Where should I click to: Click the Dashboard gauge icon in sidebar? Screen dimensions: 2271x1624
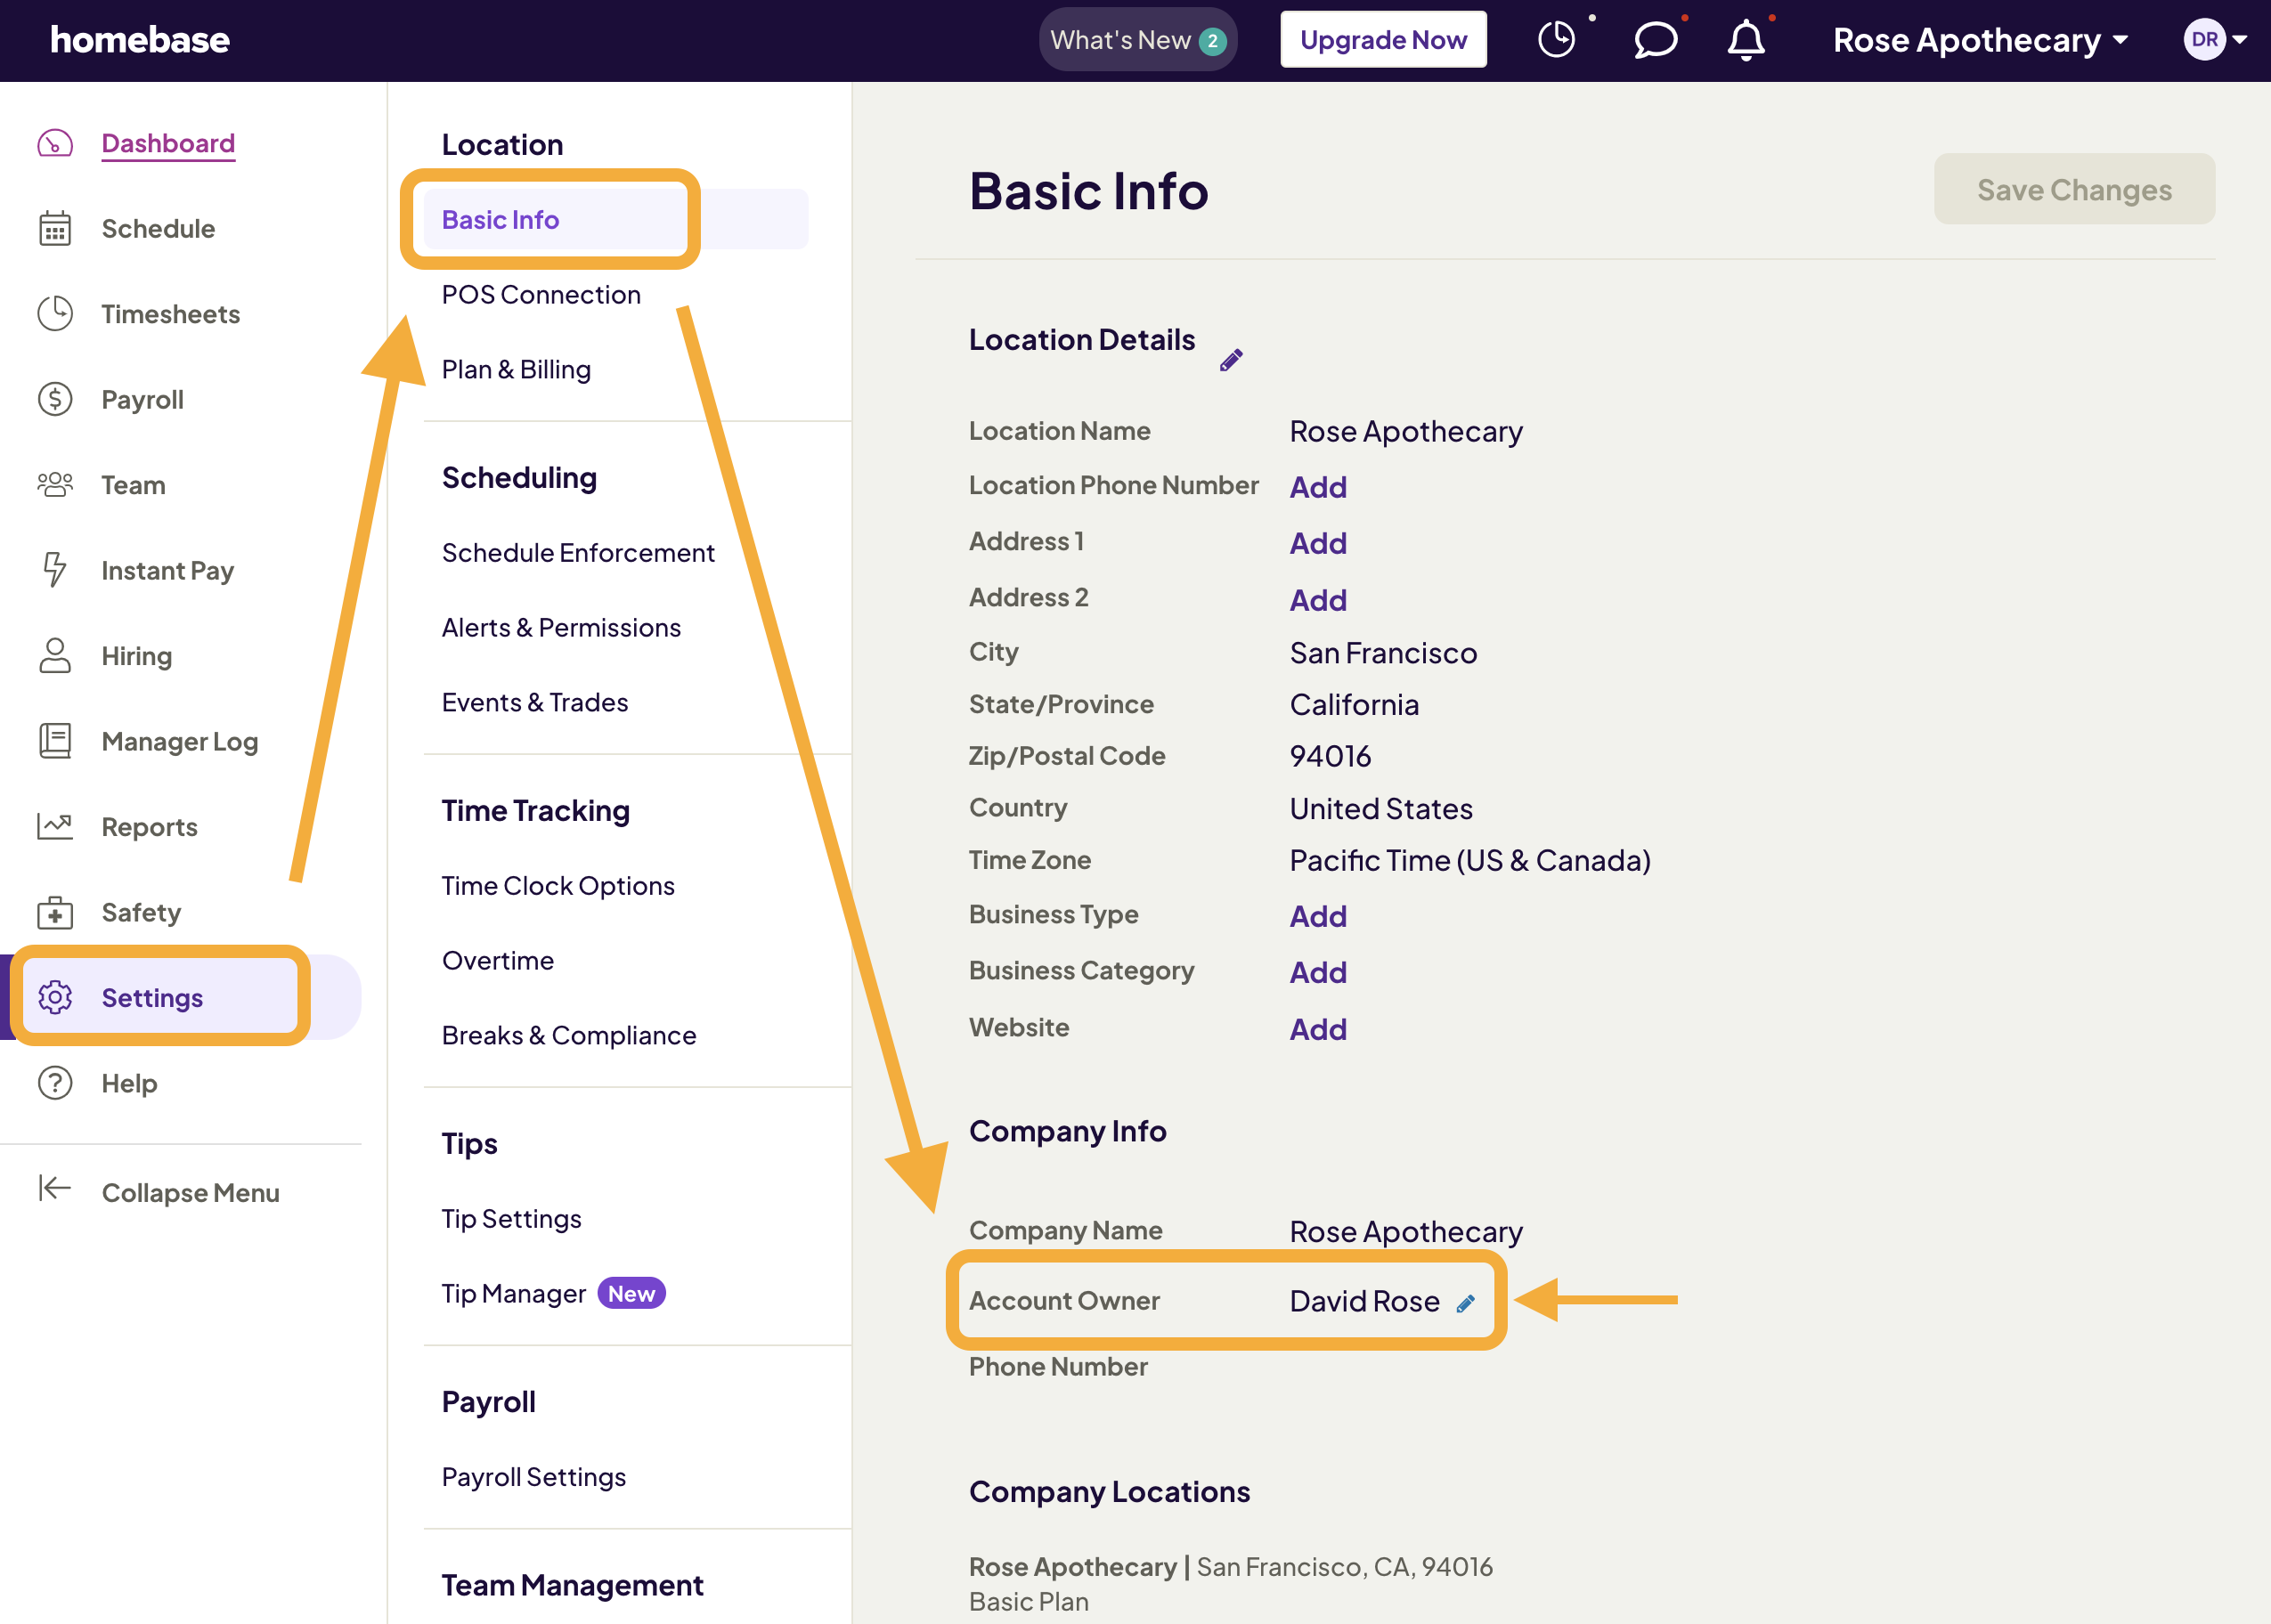point(55,144)
